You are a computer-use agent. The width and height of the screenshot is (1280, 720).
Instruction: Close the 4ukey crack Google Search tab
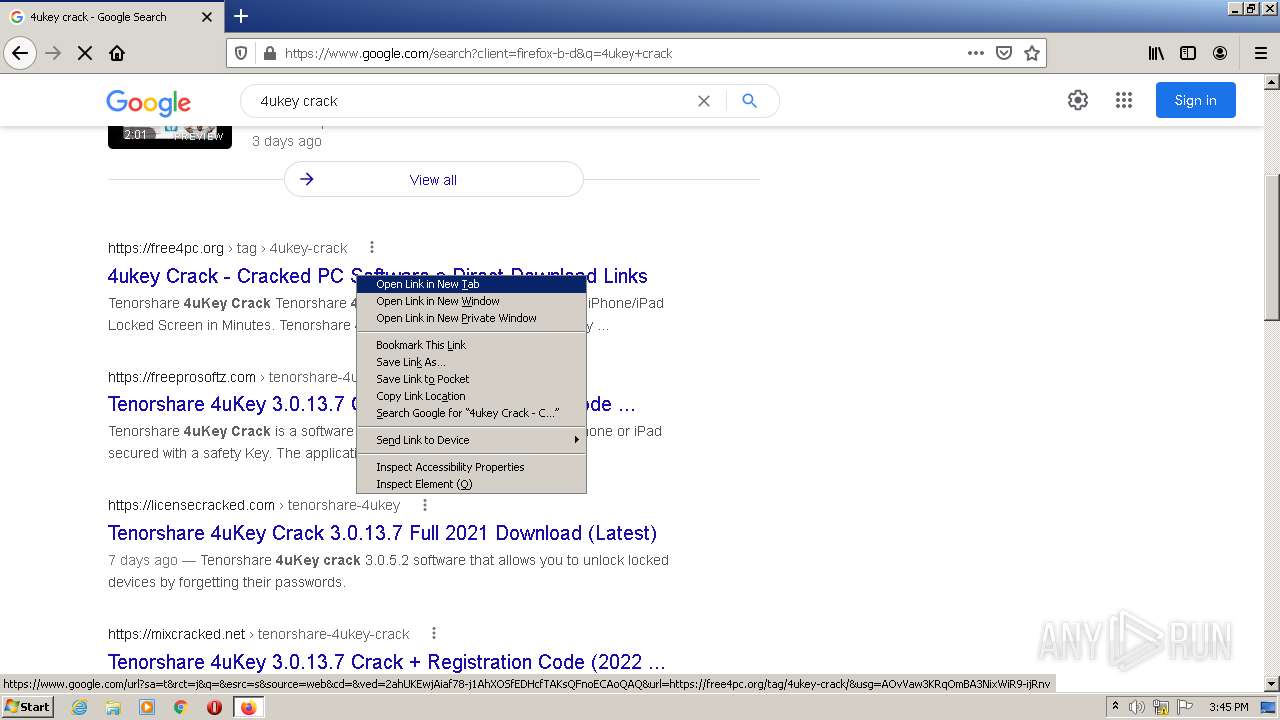207,17
